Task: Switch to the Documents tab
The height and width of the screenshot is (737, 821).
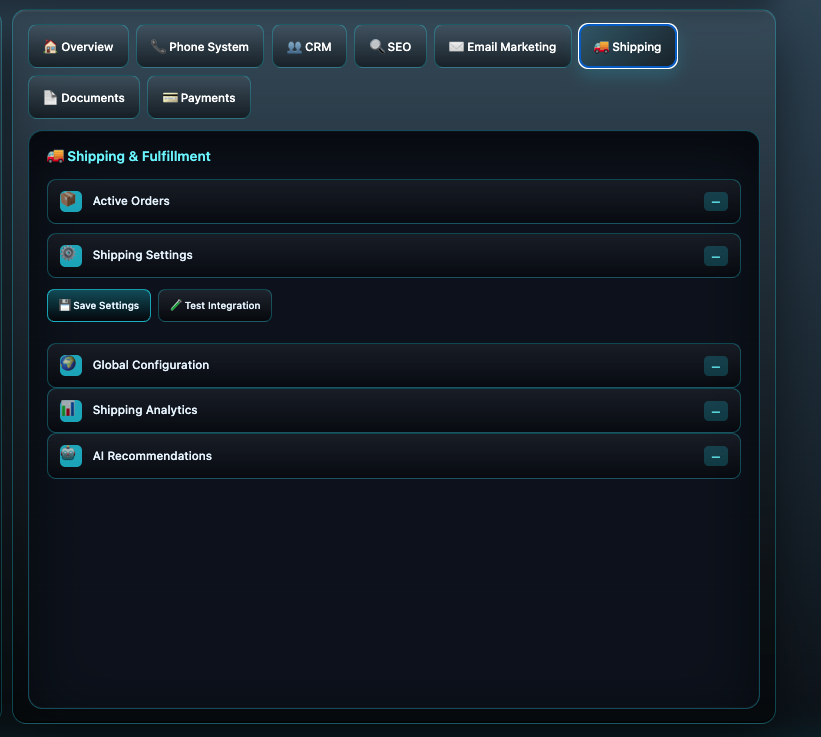Action: point(84,98)
